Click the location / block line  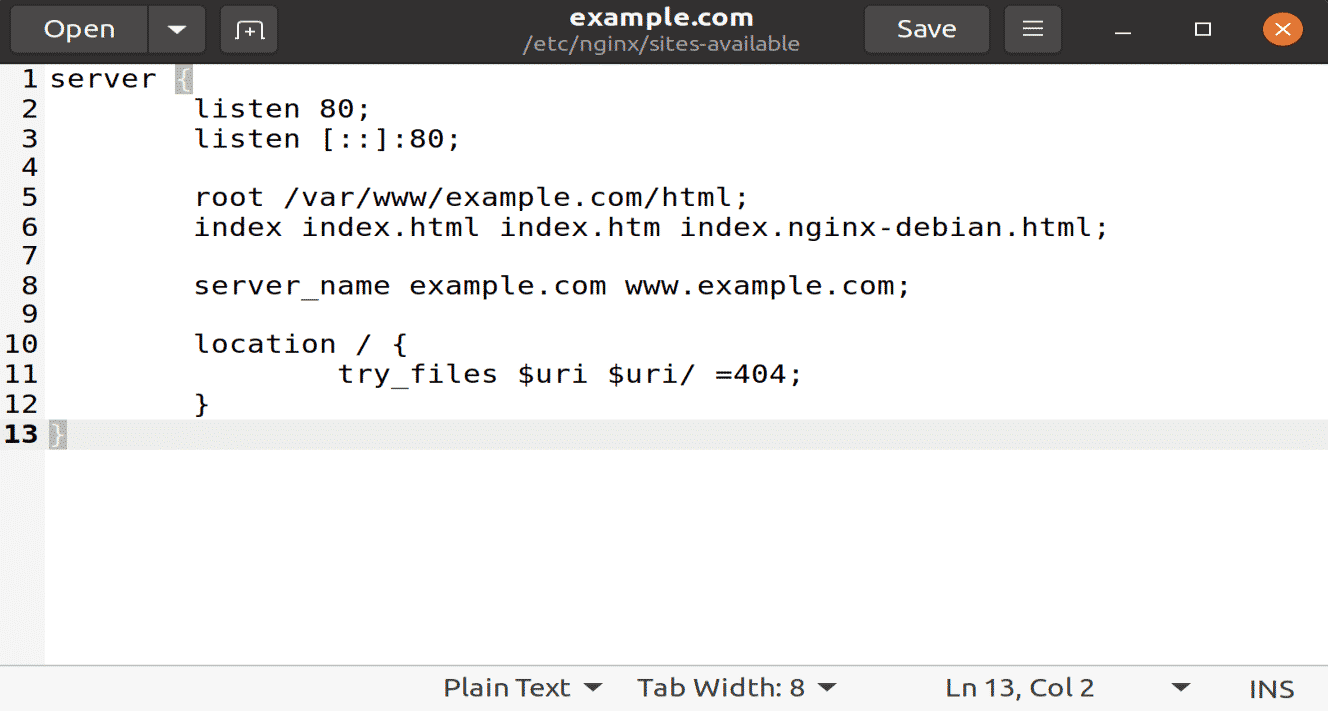point(300,345)
